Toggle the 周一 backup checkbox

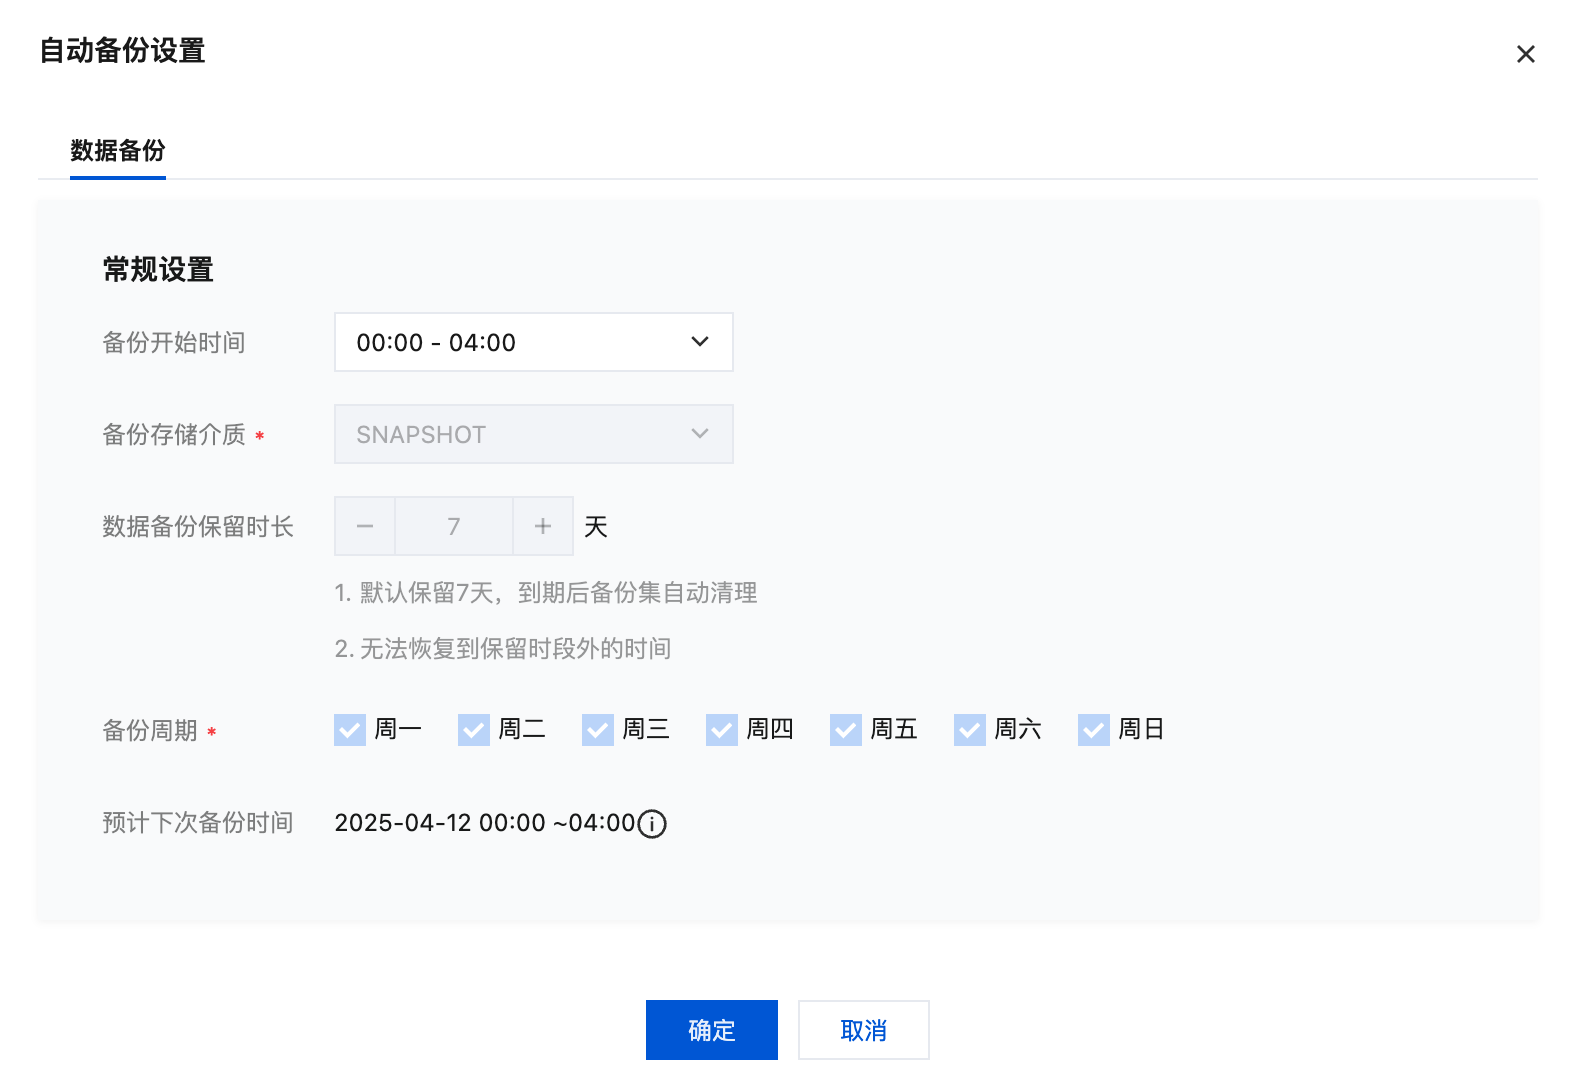tap(350, 730)
